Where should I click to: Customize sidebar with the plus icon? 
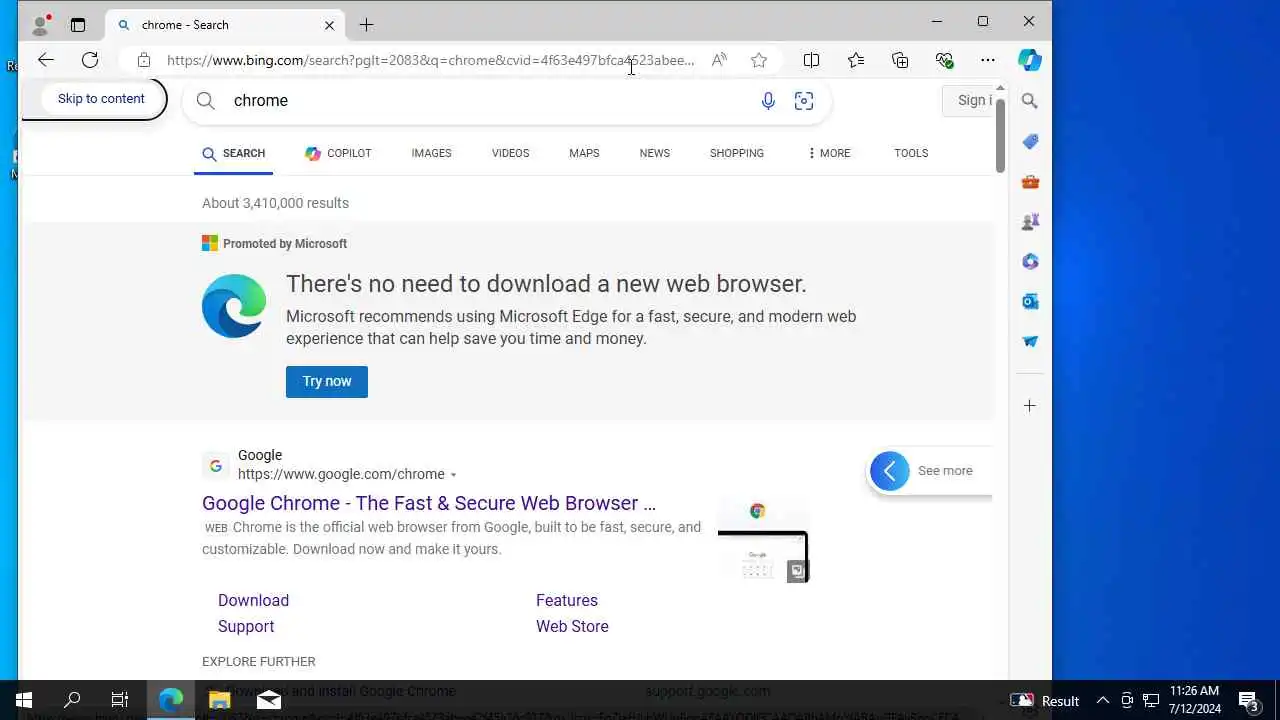(1030, 406)
